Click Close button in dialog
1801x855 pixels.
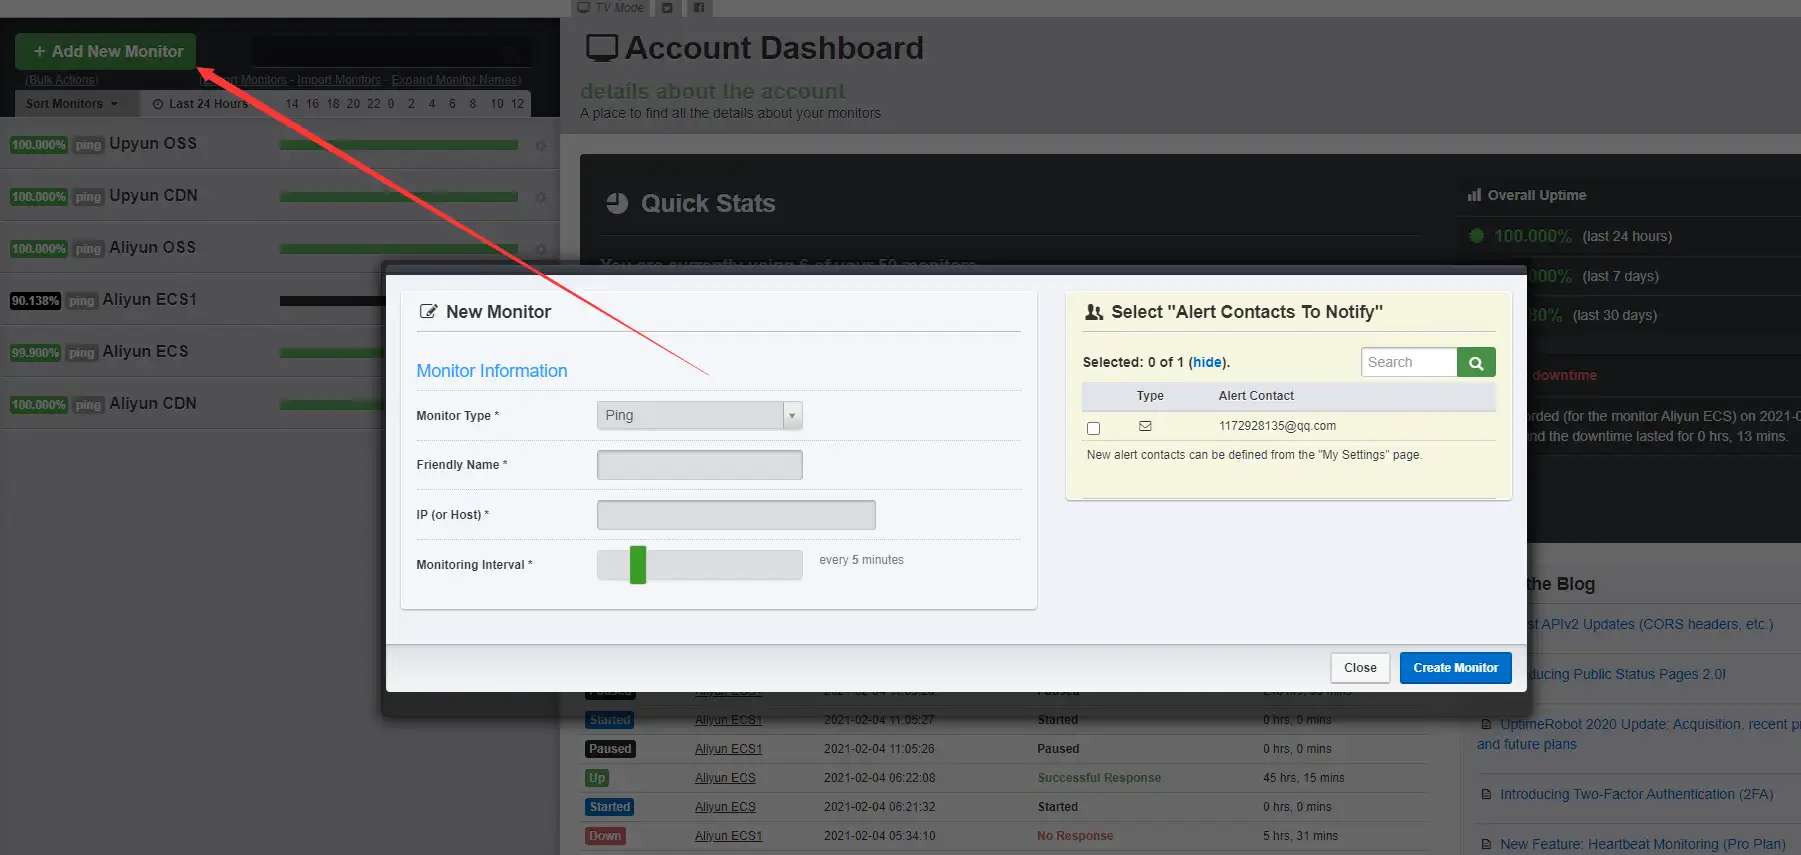click(1360, 668)
